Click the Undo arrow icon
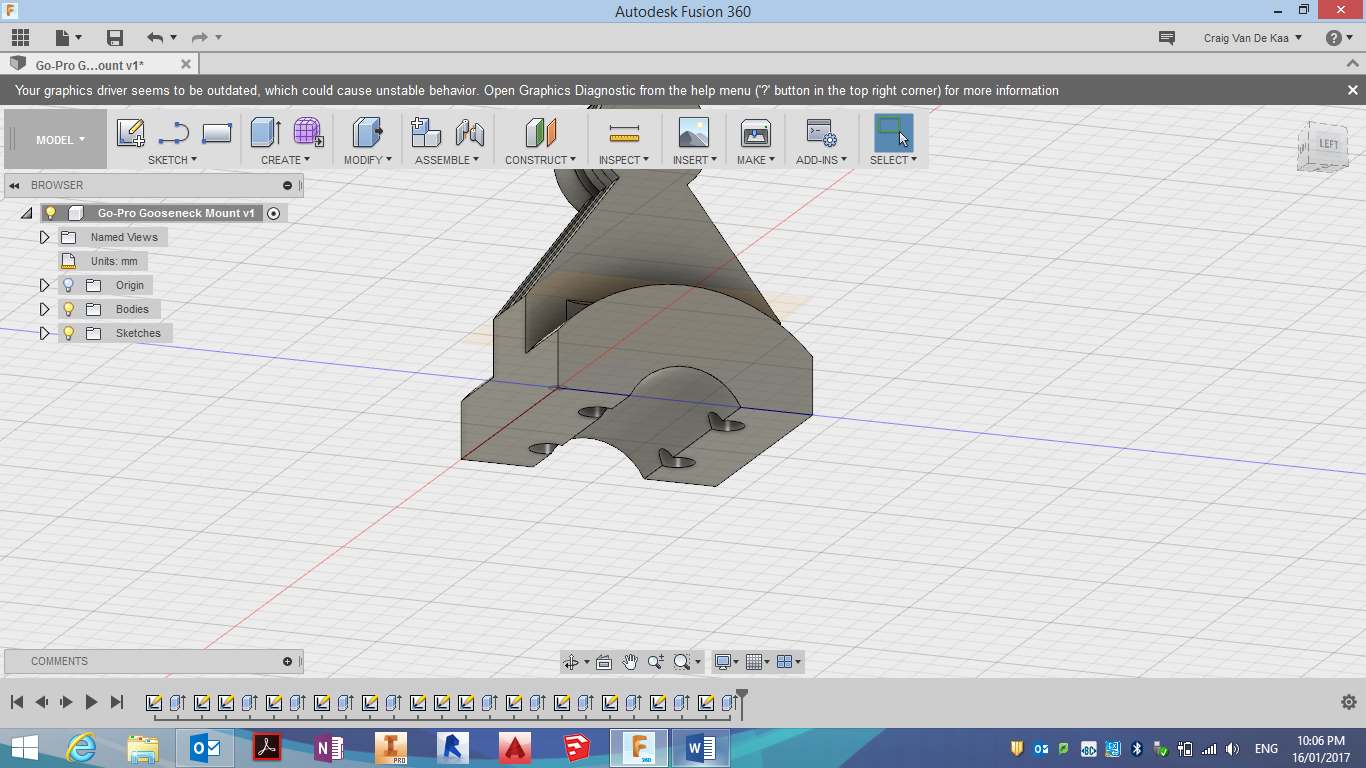 [x=155, y=38]
